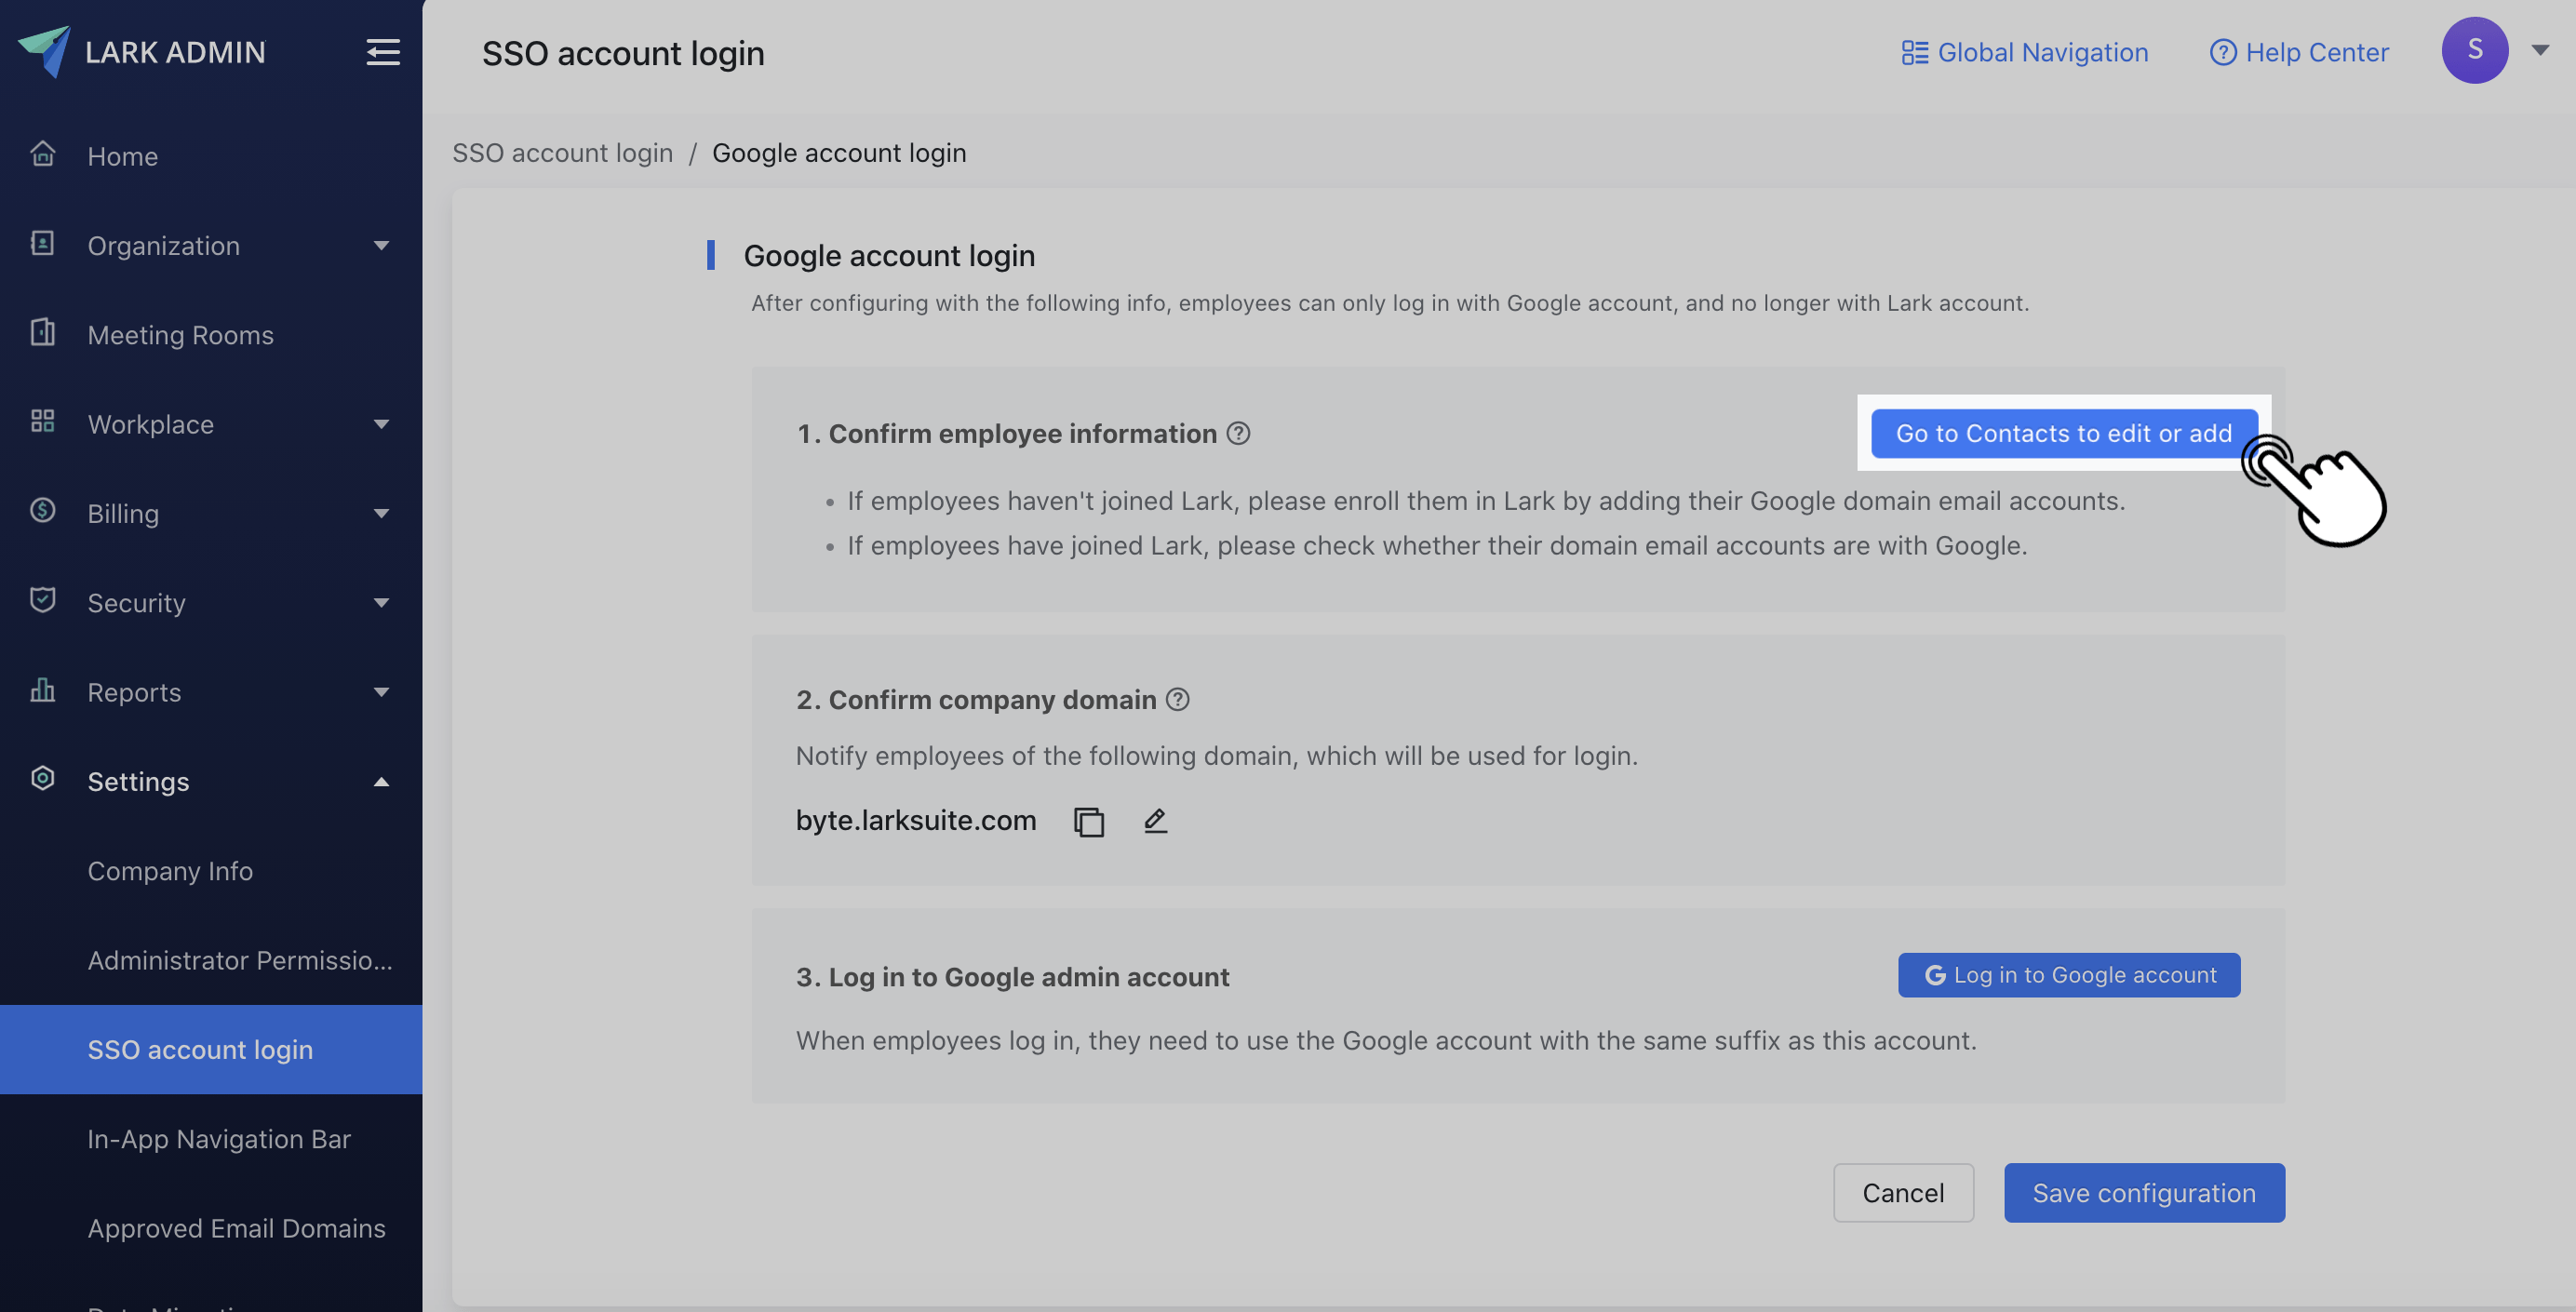
Task: Open help tooltip beside Confirm employee information
Action: (x=1239, y=433)
